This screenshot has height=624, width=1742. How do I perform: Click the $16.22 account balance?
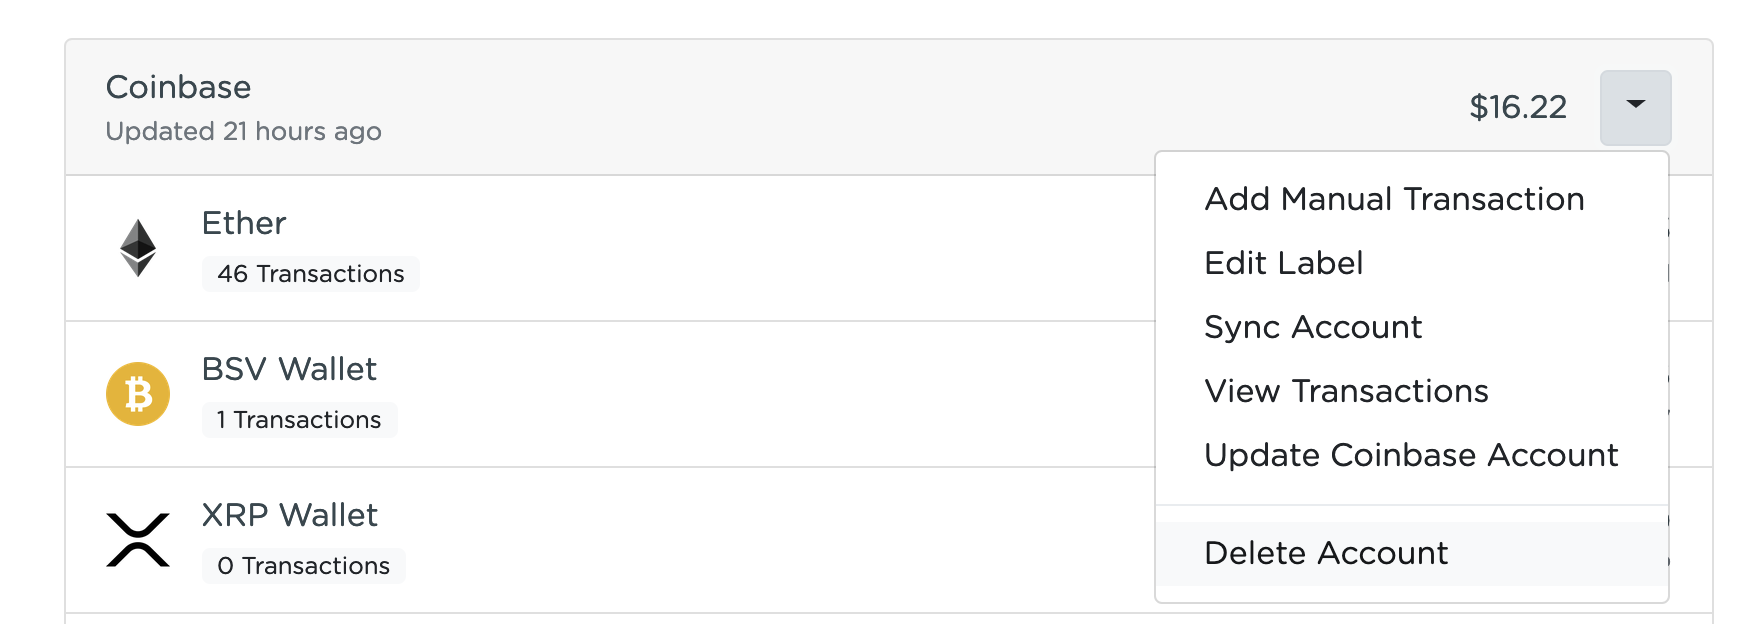pos(1518,107)
